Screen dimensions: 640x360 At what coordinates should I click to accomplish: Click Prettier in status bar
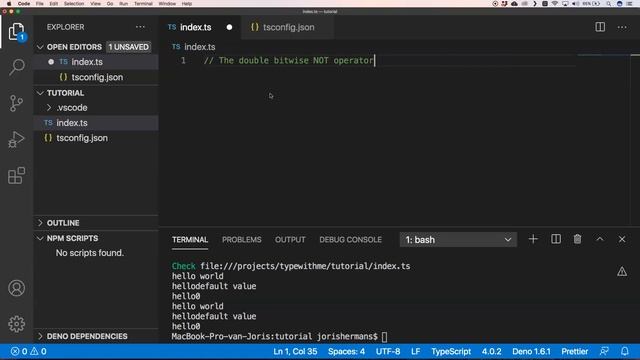(x=575, y=351)
